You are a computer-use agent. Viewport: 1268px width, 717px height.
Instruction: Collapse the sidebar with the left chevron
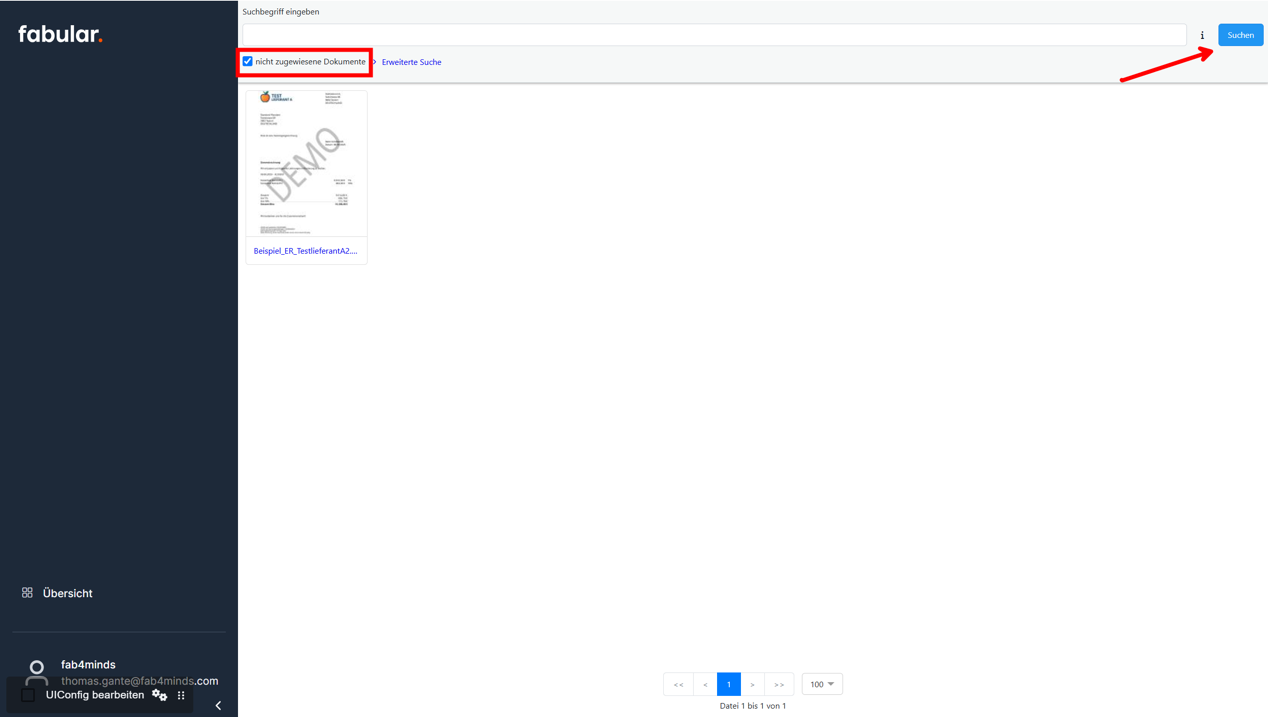pyautogui.click(x=218, y=705)
